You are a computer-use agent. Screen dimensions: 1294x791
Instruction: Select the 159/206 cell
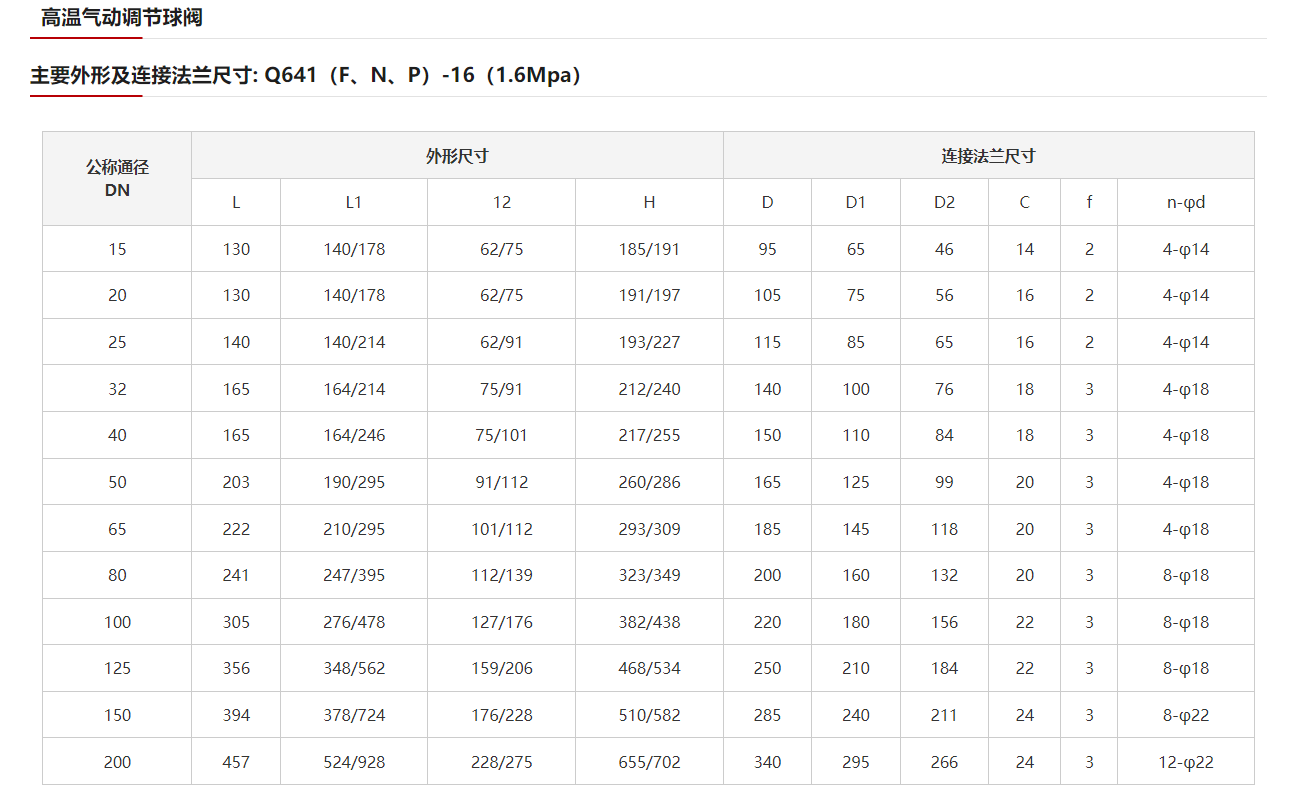[x=502, y=668]
